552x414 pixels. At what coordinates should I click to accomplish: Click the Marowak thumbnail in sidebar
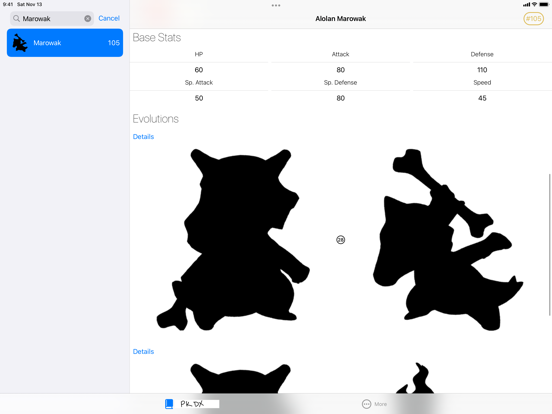pos(20,43)
